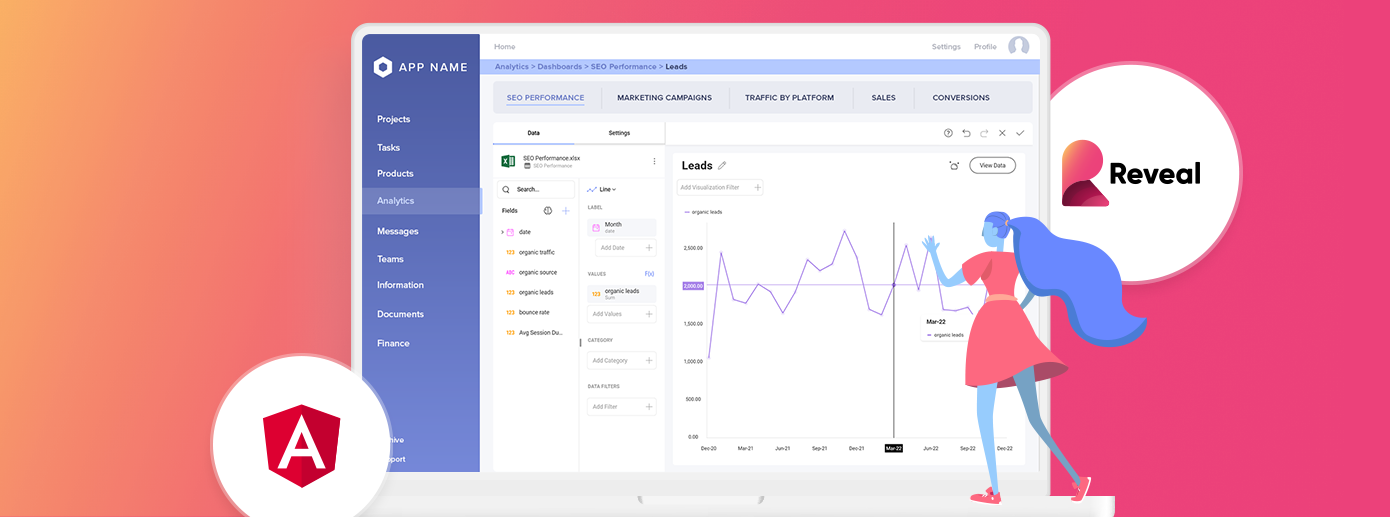Click the plus icon in Add Values box

[x=649, y=314]
